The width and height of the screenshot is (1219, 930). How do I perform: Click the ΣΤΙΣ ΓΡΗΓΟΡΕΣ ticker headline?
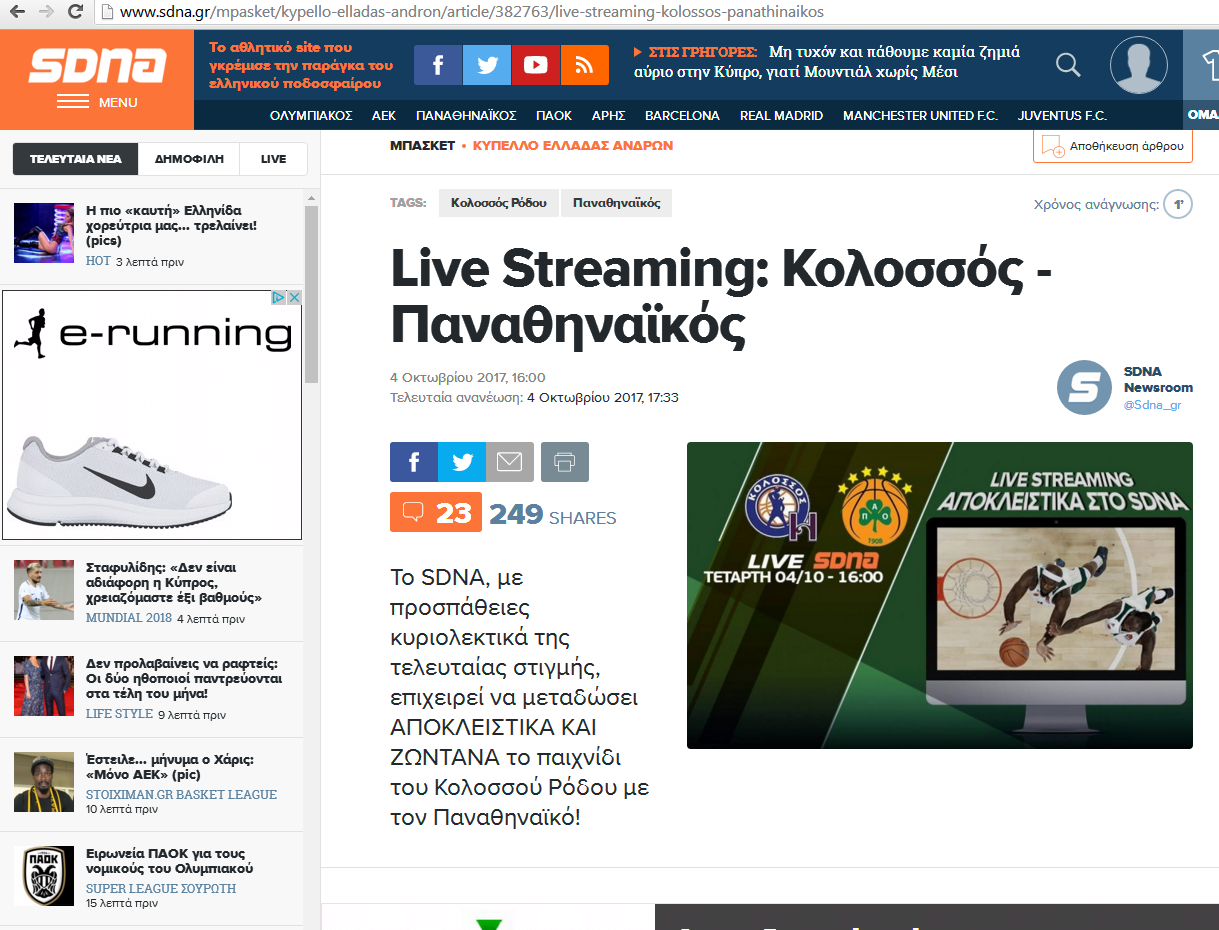tap(827, 62)
